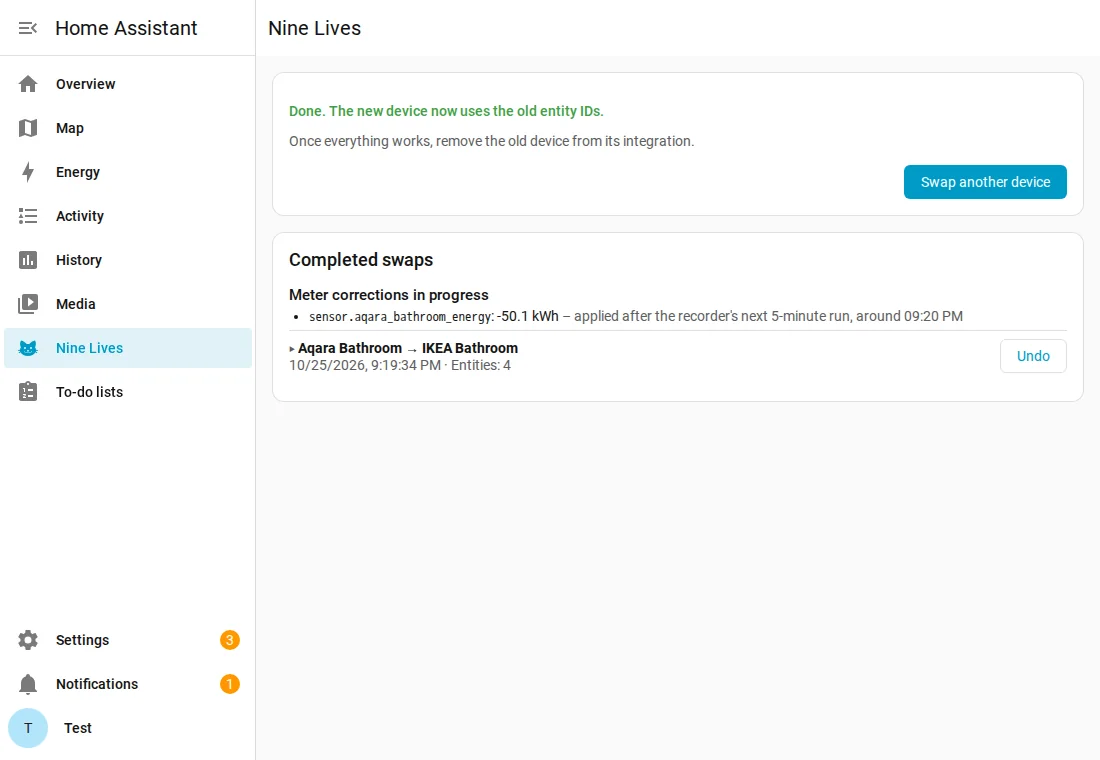The height and width of the screenshot is (760, 1100).
Task: Click the Media play icon
Action: [28, 304]
